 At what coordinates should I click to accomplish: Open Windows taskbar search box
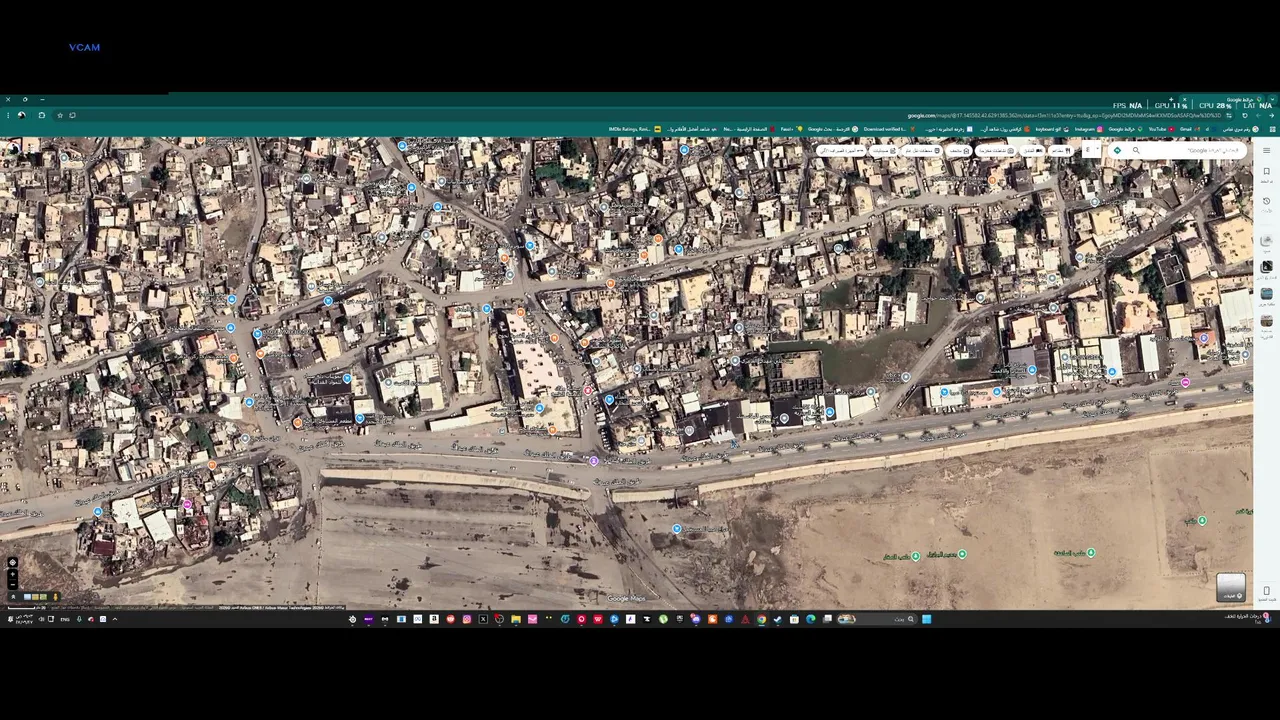(x=877, y=619)
